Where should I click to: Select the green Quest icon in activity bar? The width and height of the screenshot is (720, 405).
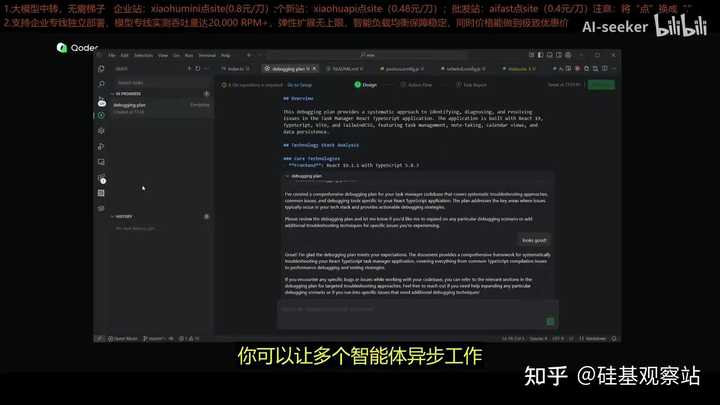101,115
